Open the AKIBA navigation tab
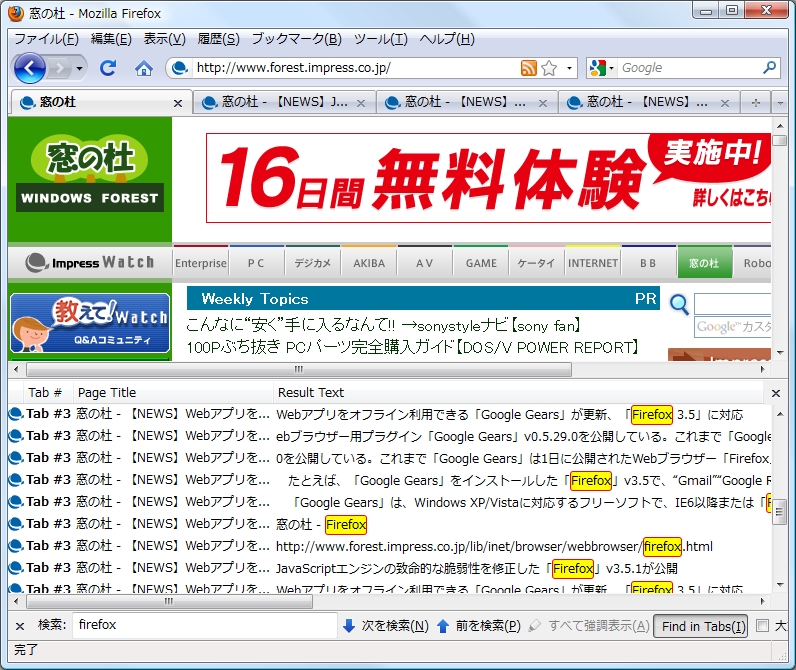This screenshot has width=796, height=670. (369, 263)
